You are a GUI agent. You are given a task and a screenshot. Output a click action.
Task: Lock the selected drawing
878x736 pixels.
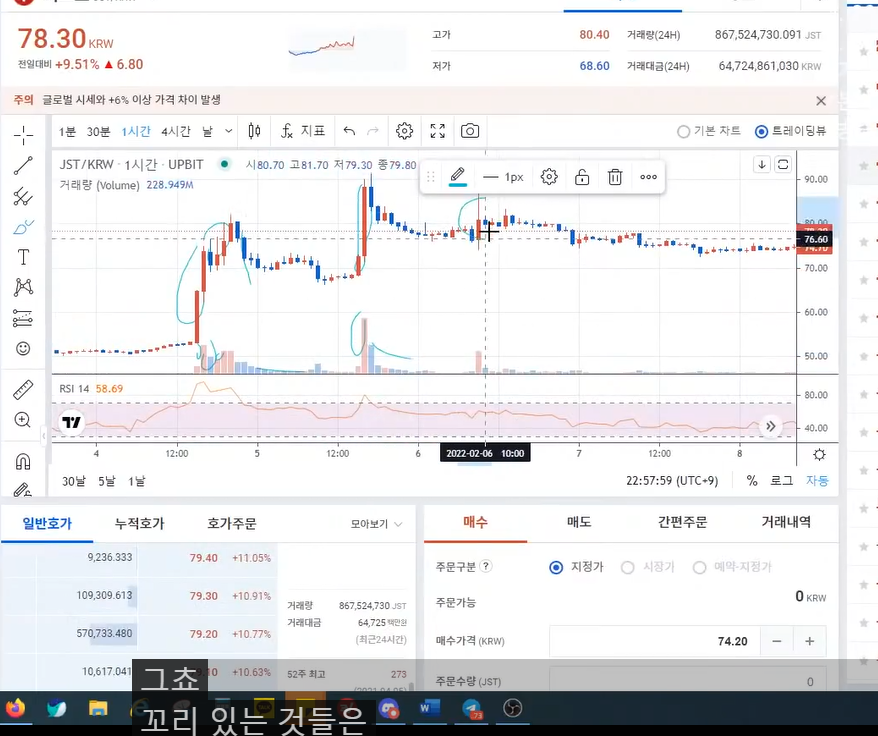[x=582, y=177]
